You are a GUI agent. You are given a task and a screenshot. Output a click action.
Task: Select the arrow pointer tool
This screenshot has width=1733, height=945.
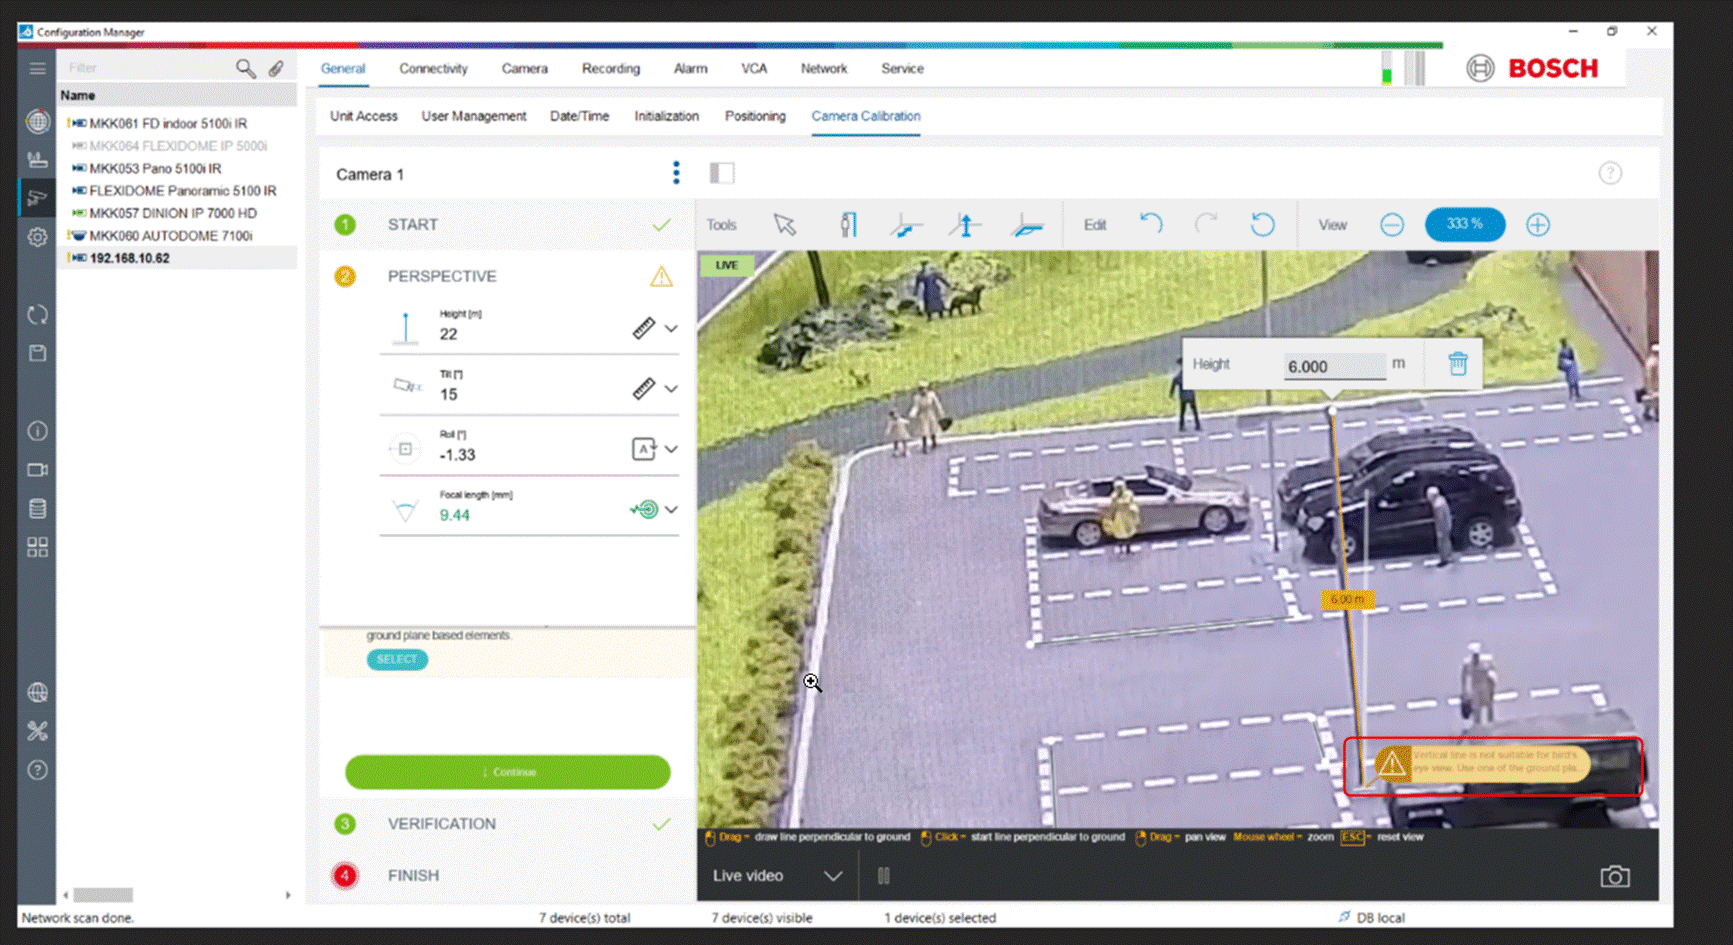[x=785, y=225]
